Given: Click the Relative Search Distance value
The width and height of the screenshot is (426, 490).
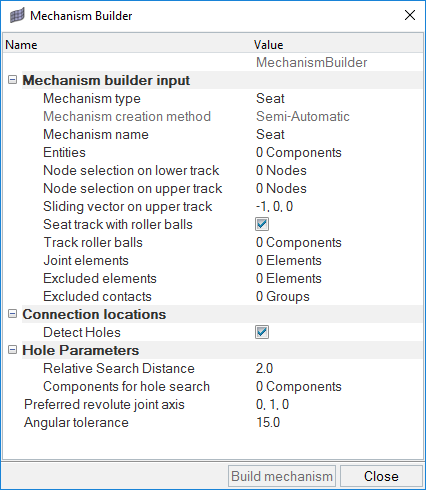Looking at the screenshot, I should click(x=338, y=368).
